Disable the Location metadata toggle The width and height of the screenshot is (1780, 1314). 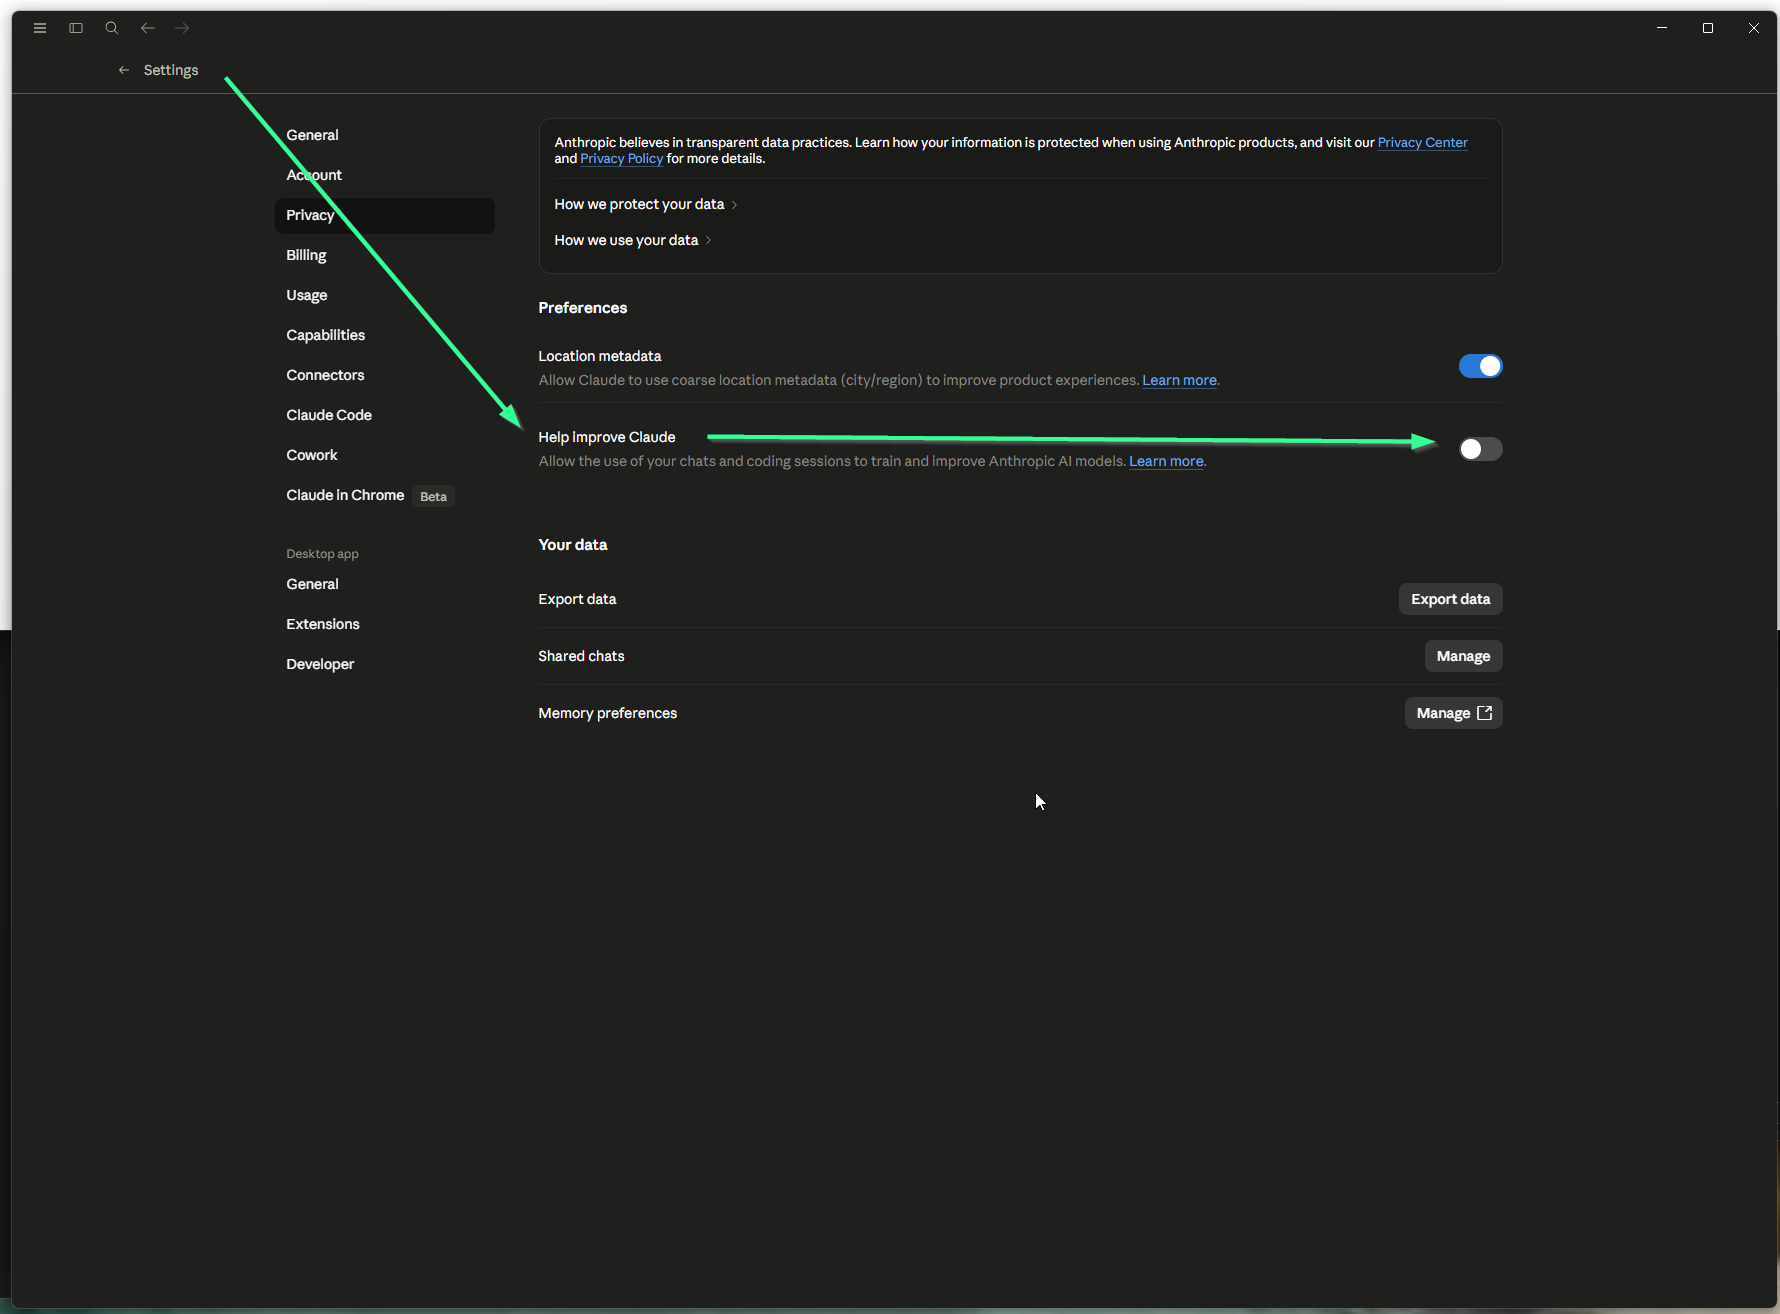(1480, 366)
